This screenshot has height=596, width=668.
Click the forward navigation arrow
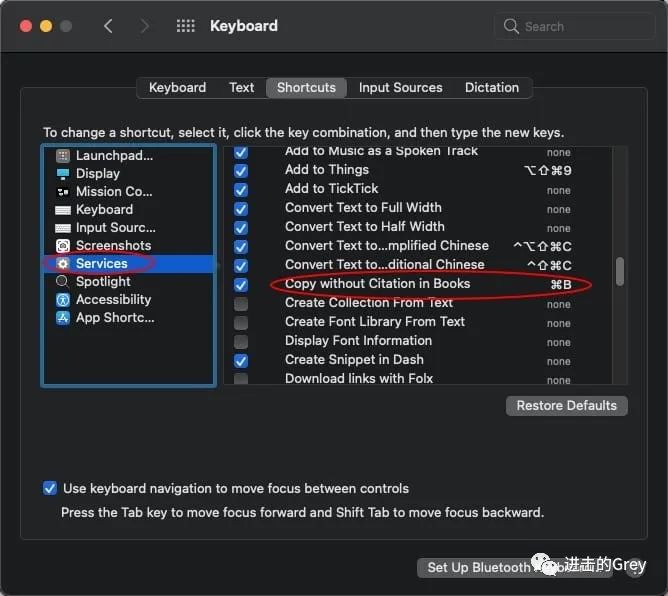pyautogui.click(x=145, y=26)
